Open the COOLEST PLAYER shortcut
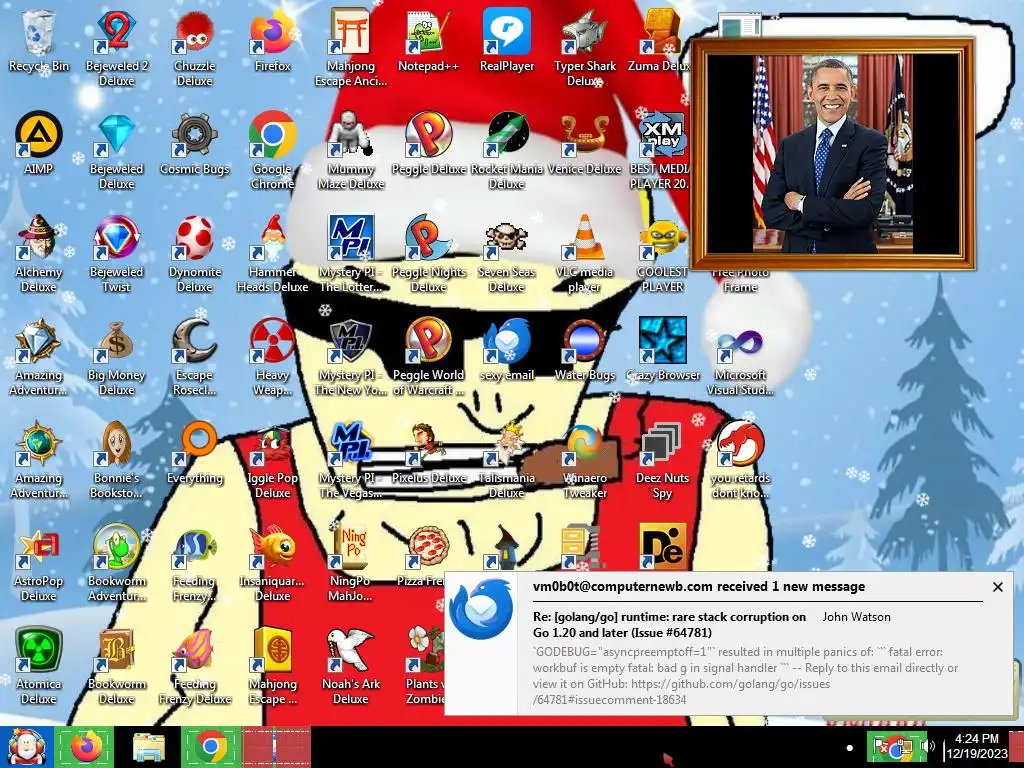1024x768 pixels. 662,253
